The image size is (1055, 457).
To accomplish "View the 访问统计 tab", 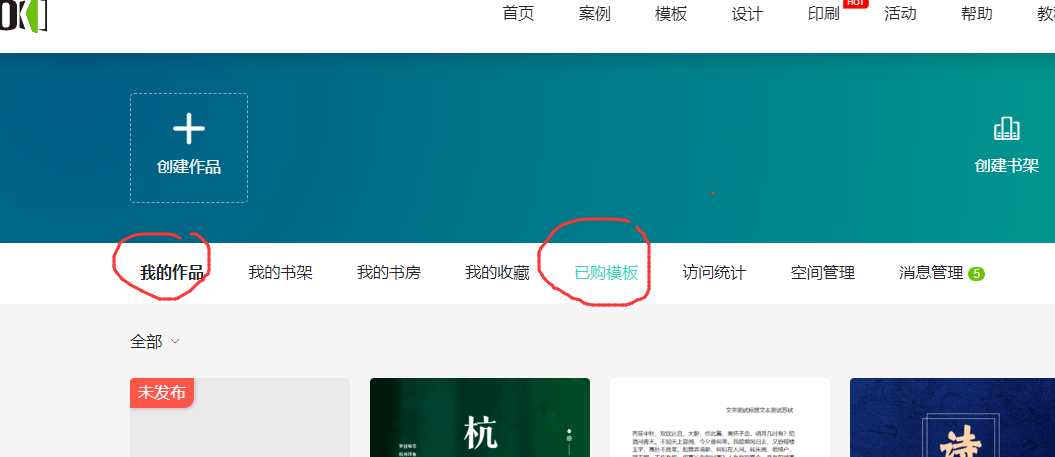I will pyautogui.click(x=714, y=272).
